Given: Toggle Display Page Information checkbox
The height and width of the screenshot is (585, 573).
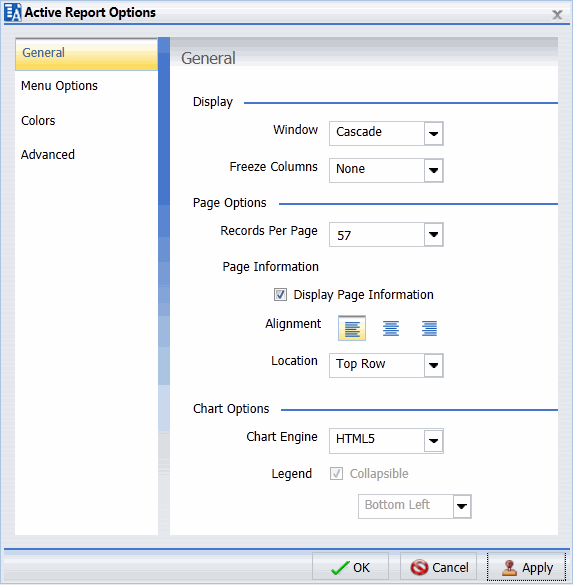Looking at the screenshot, I should (280, 294).
